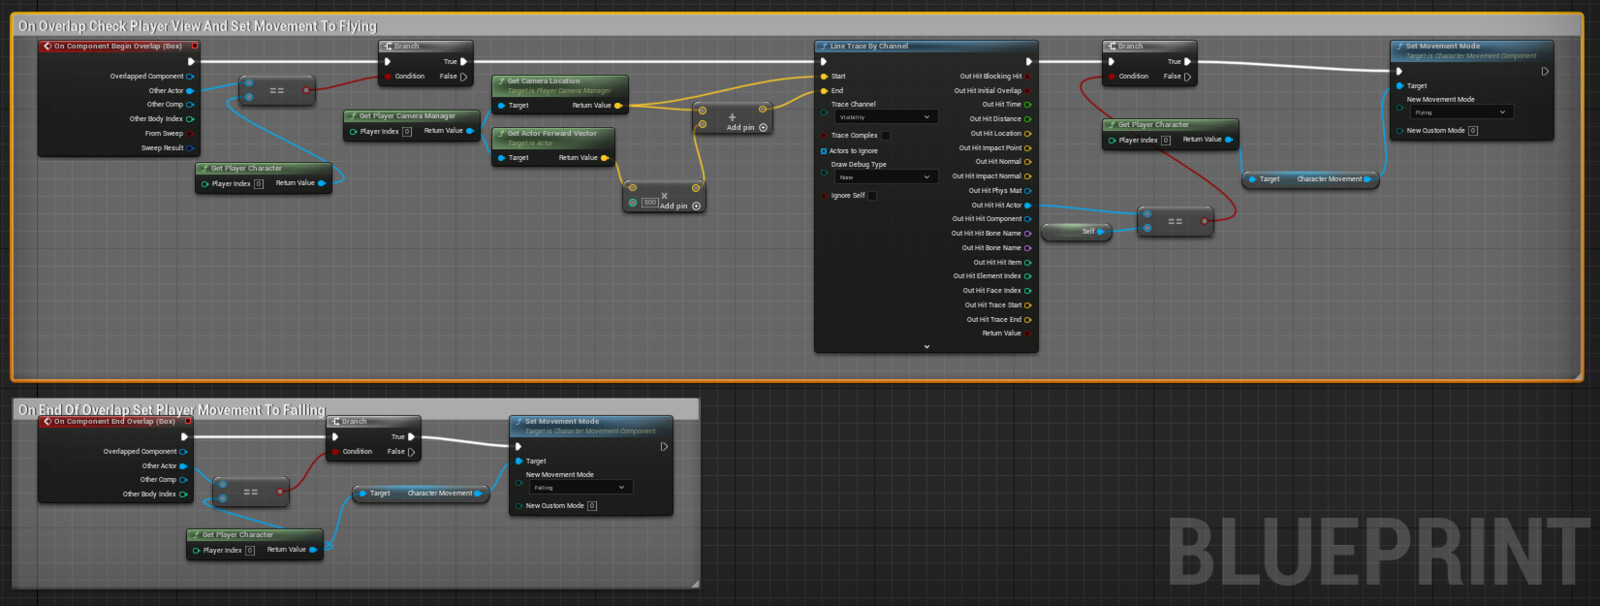Click the Out Hit Trace Start pin
This screenshot has height=606, width=1600.
point(1028,305)
